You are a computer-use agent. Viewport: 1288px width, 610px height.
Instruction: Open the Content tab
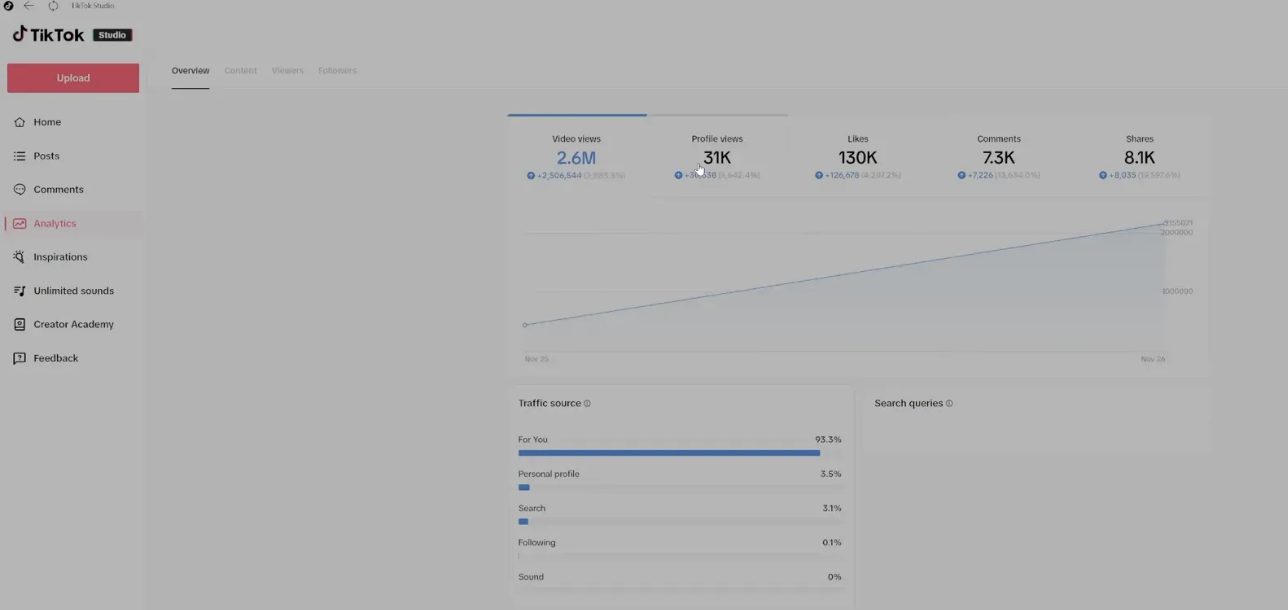[240, 71]
